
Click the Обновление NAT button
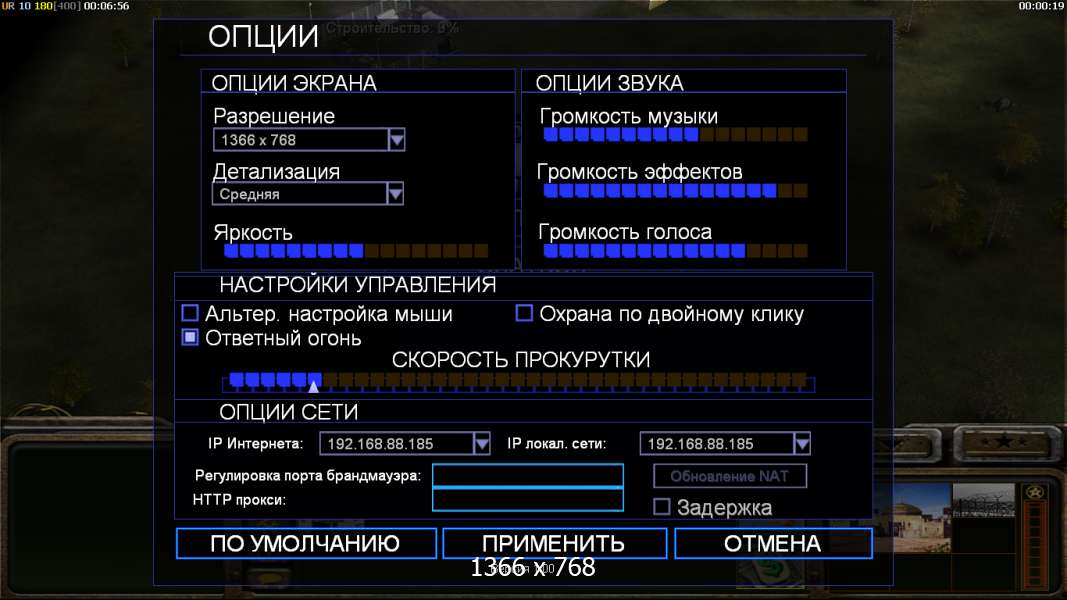point(730,476)
